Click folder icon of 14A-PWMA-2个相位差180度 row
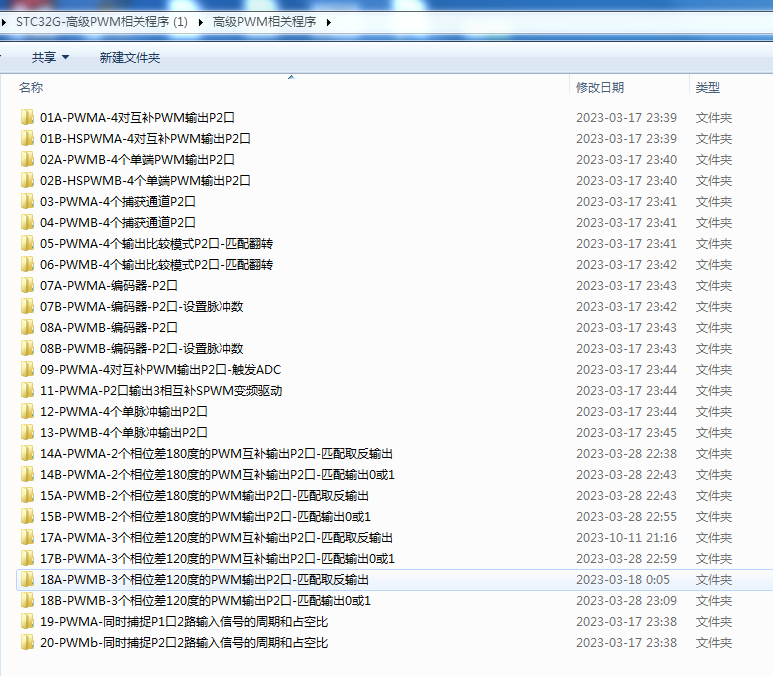Image resolution: width=773 pixels, height=676 pixels. [x=28, y=454]
